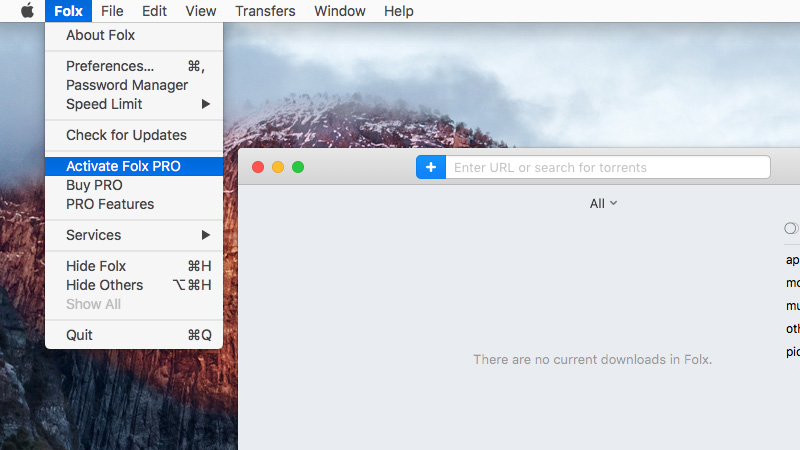Open the Help menu
The width and height of the screenshot is (800, 450).
pyautogui.click(x=398, y=11)
